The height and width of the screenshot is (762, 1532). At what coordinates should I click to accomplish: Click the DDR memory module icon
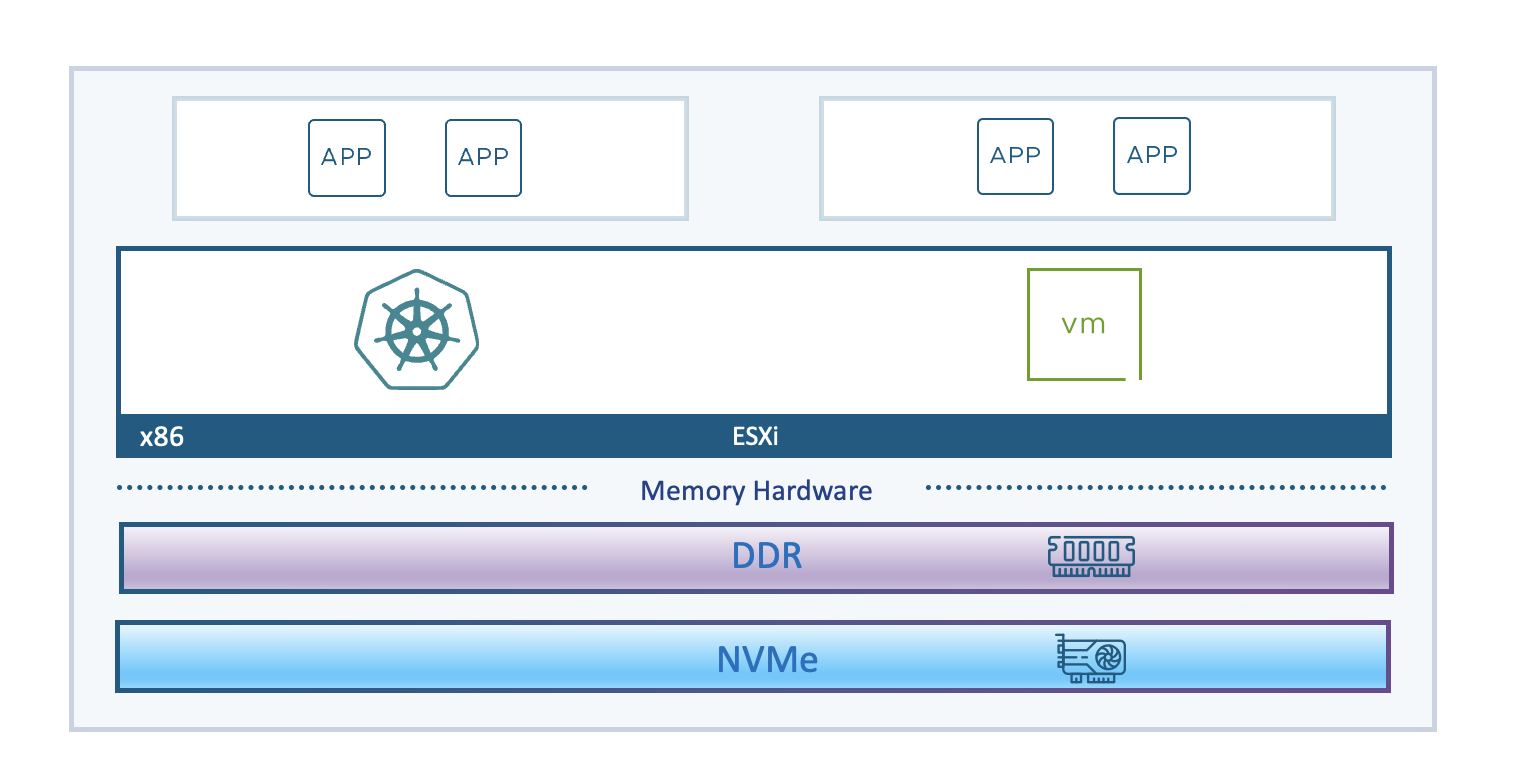[1092, 555]
